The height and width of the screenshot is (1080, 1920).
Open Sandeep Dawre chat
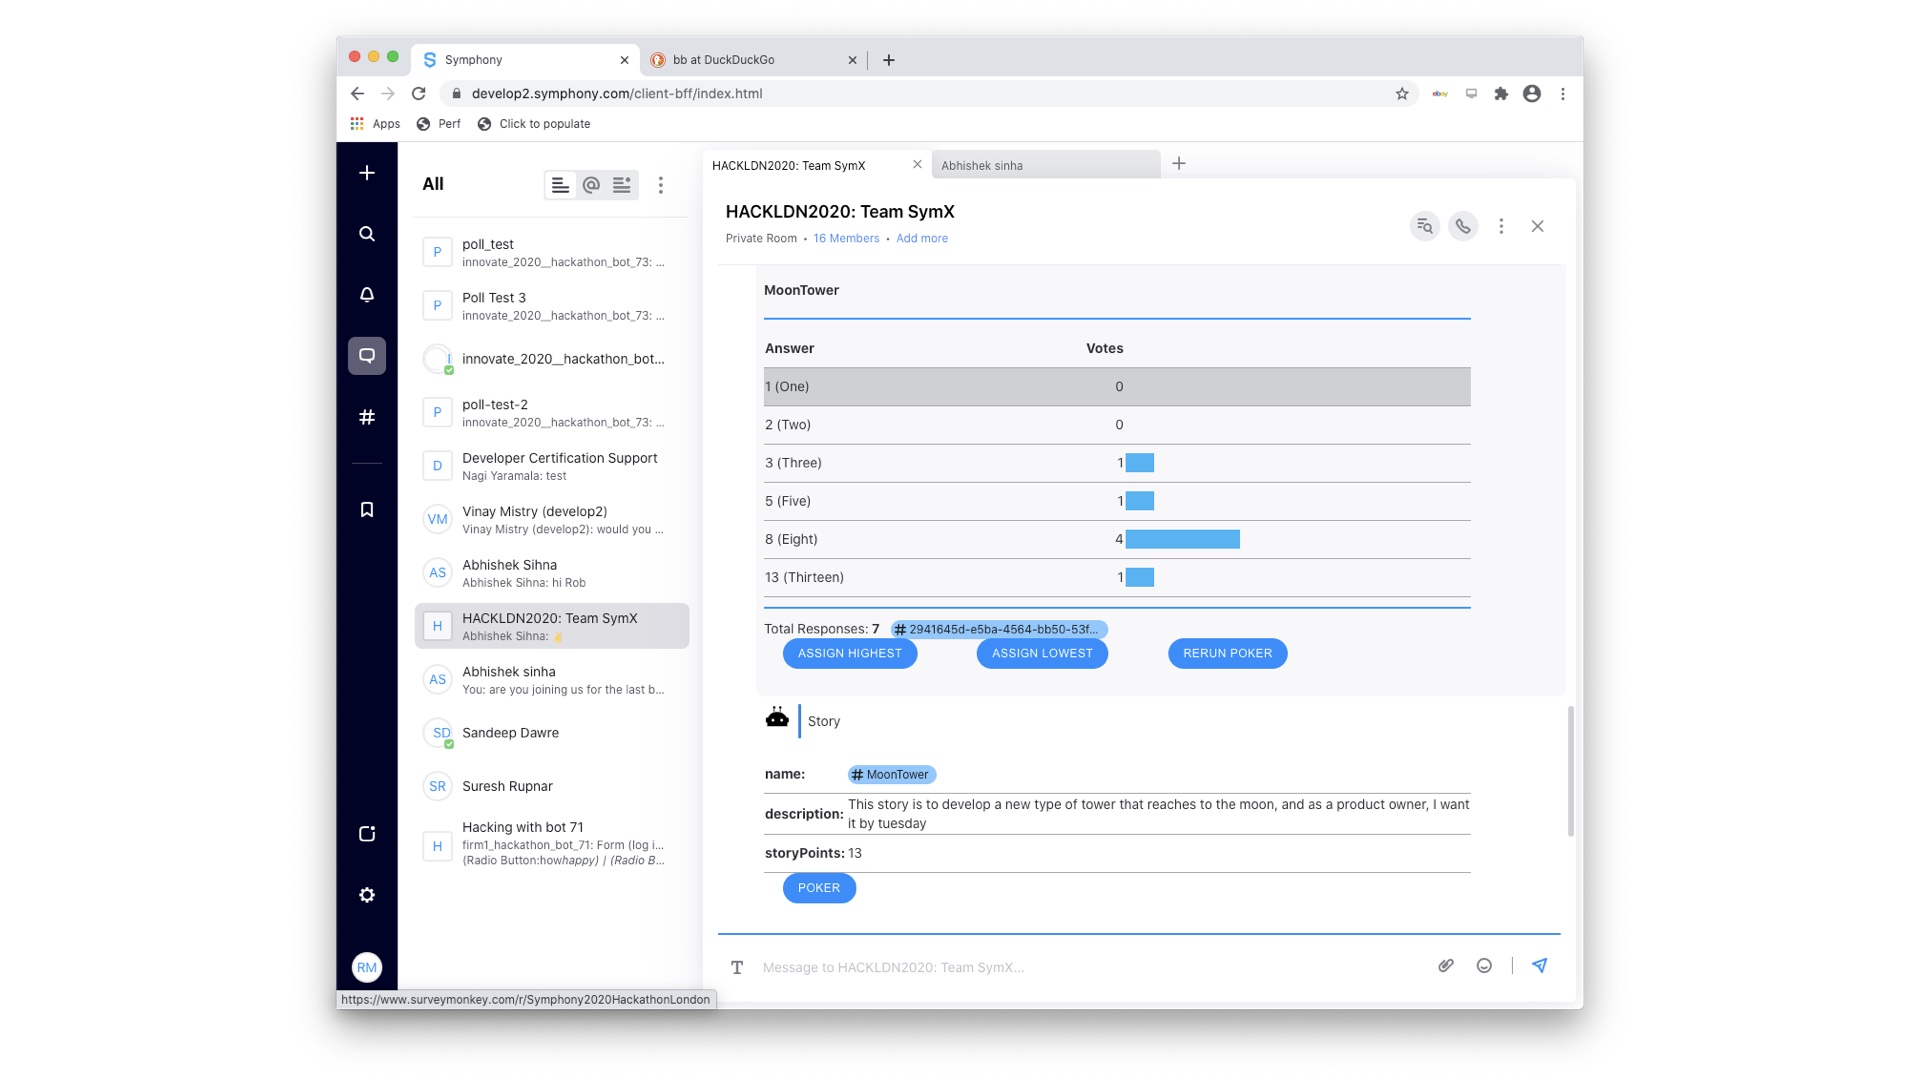point(552,733)
